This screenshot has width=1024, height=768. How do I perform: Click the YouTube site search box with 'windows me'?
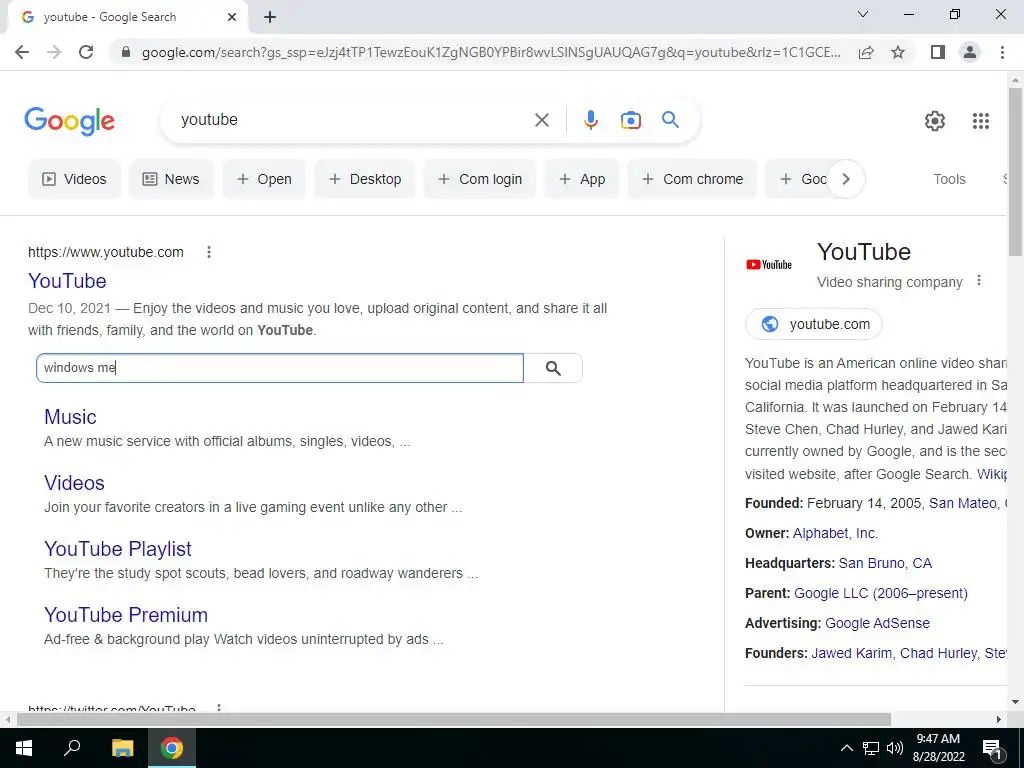pos(280,368)
